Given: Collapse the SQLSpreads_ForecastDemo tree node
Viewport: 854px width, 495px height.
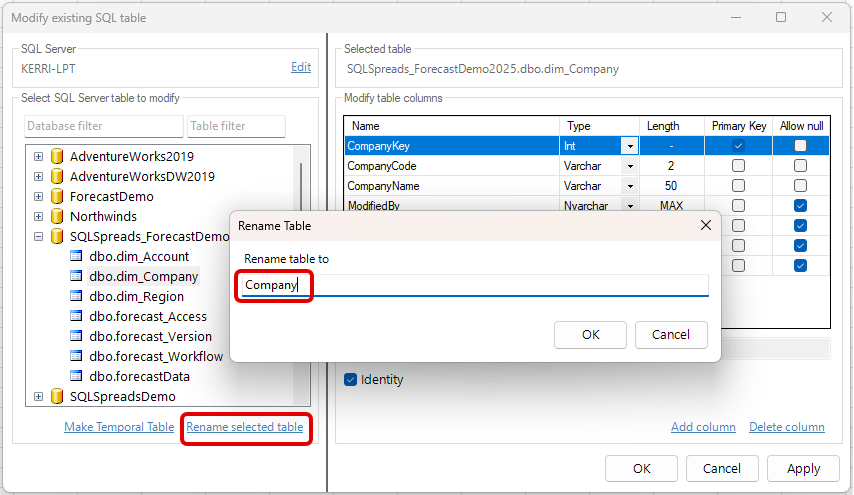Looking at the screenshot, I should (38, 236).
